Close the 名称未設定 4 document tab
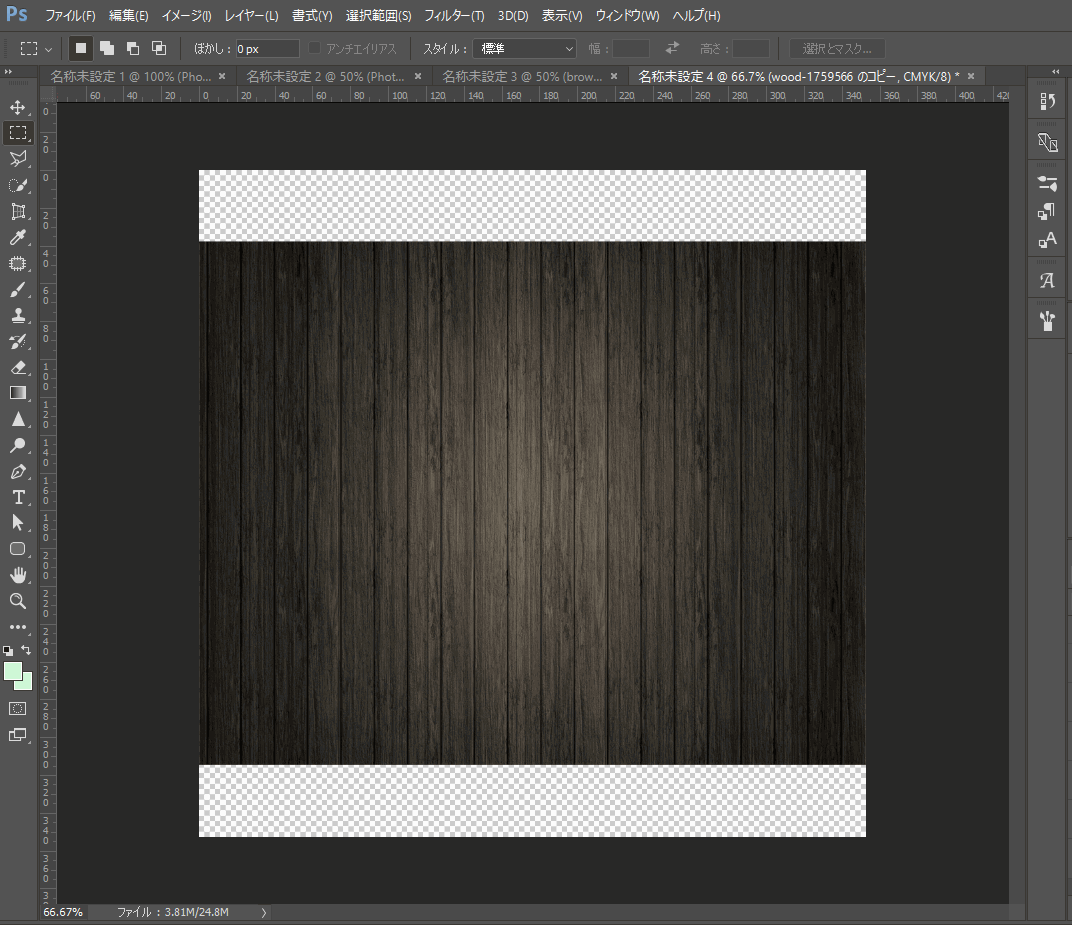Image resolution: width=1072 pixels, height=925 pixels. point(971,77)
